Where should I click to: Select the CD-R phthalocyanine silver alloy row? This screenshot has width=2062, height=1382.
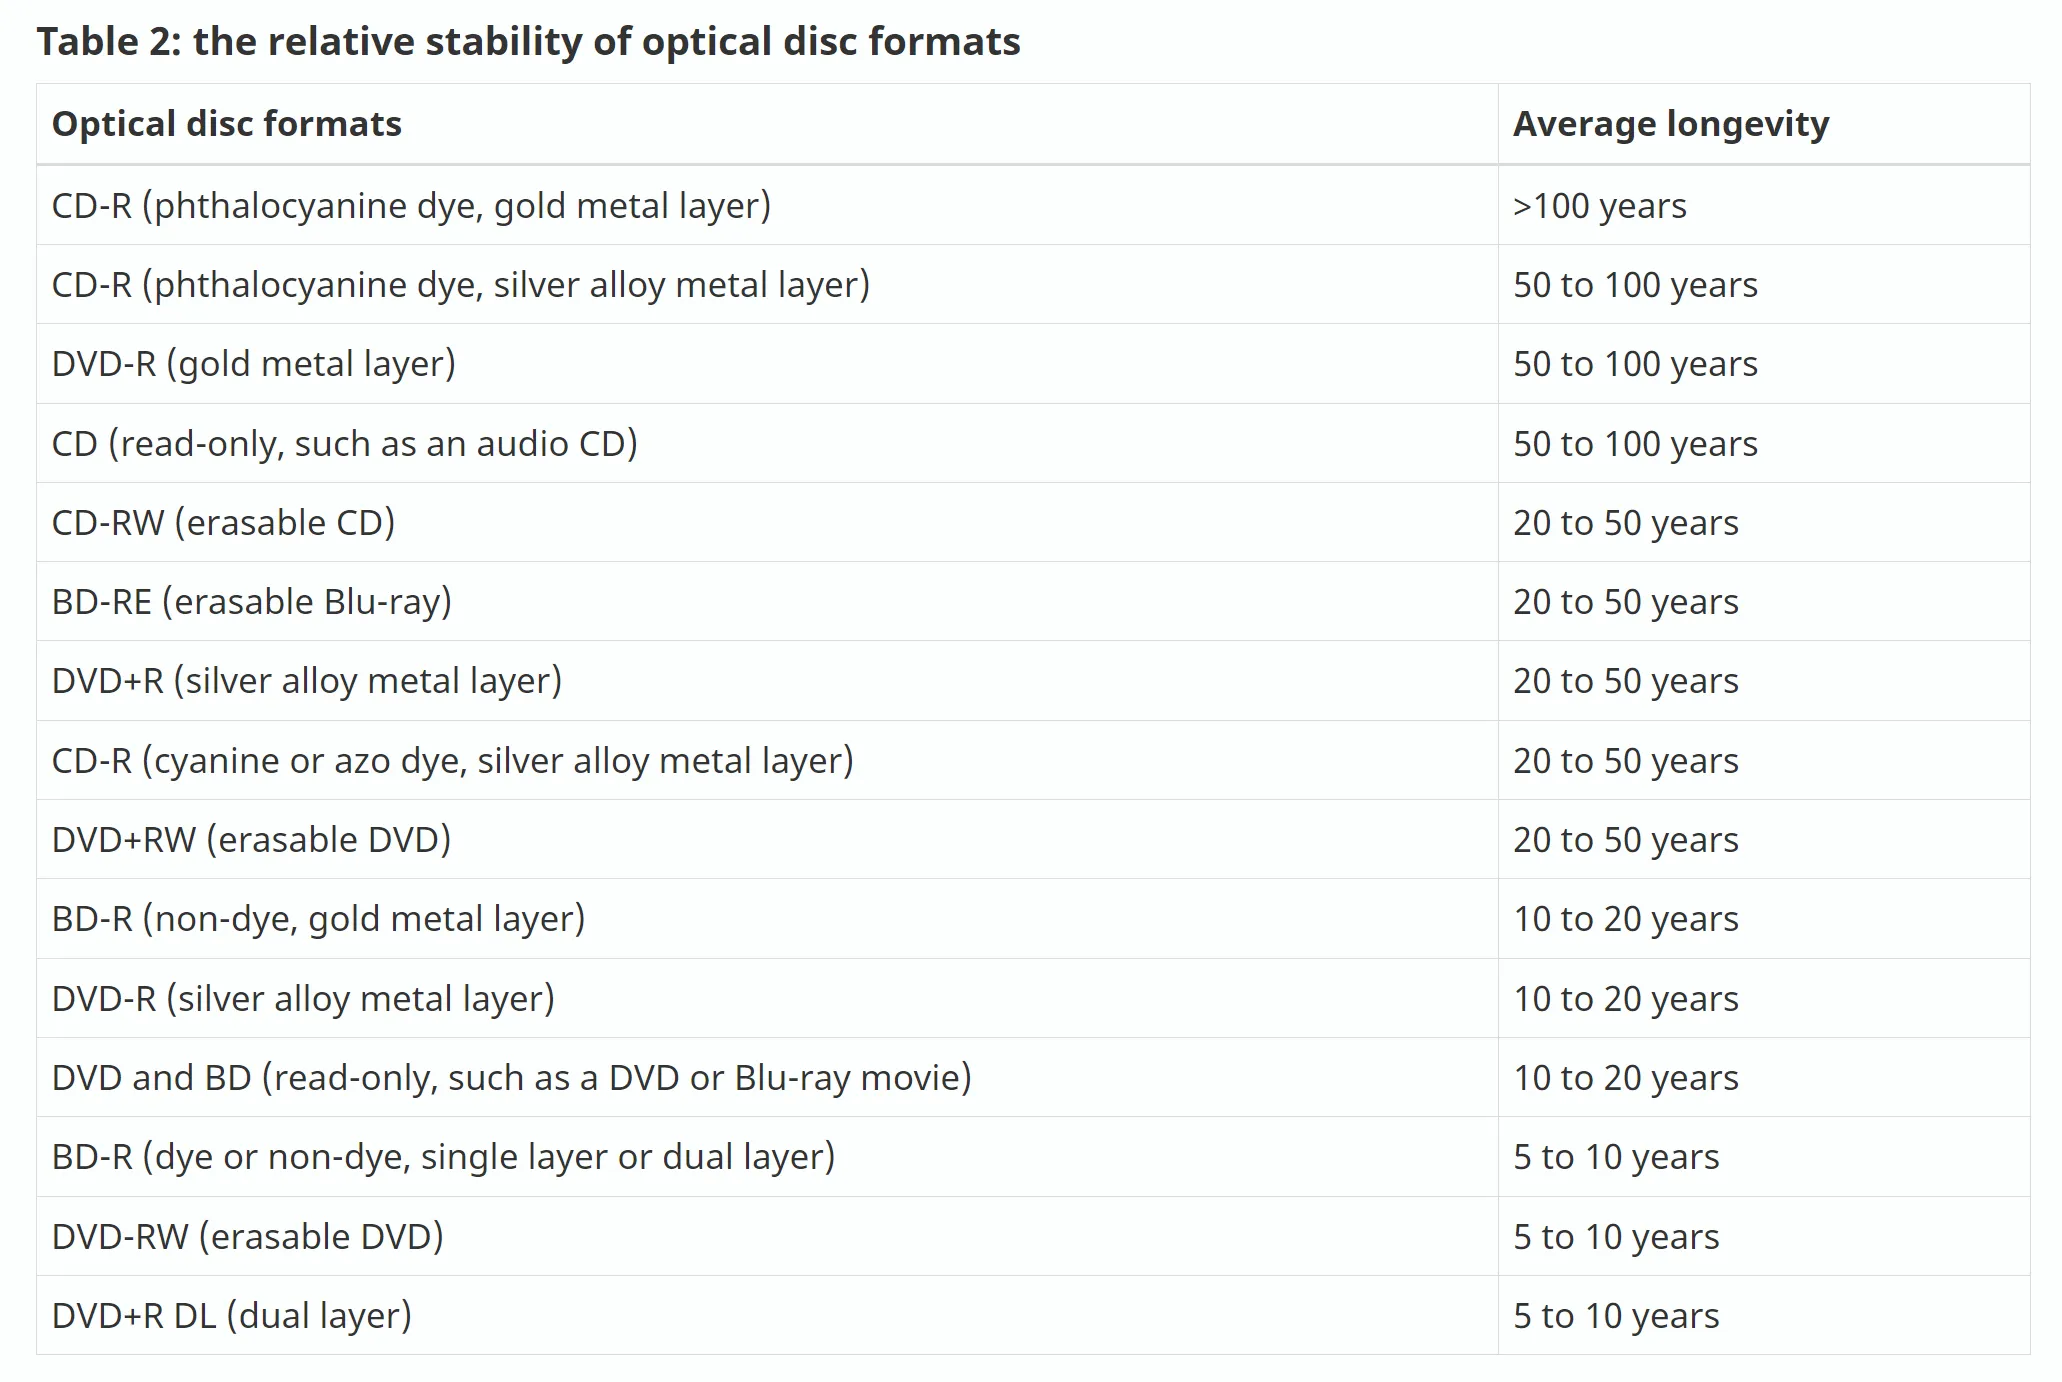(x=460, y=285)
